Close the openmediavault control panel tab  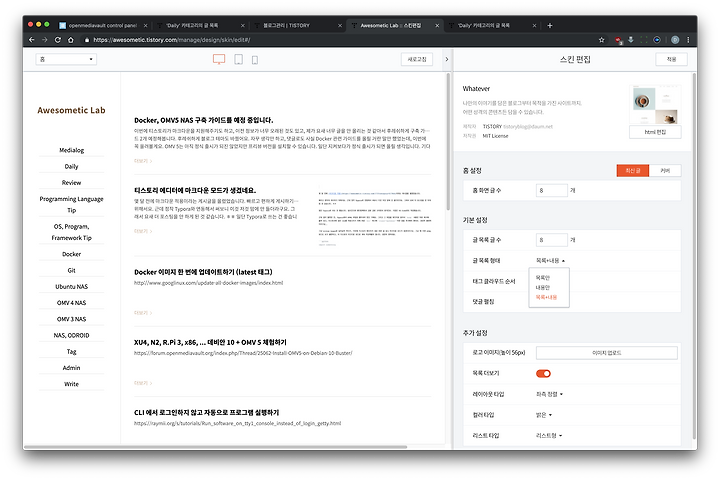point(146,26)
